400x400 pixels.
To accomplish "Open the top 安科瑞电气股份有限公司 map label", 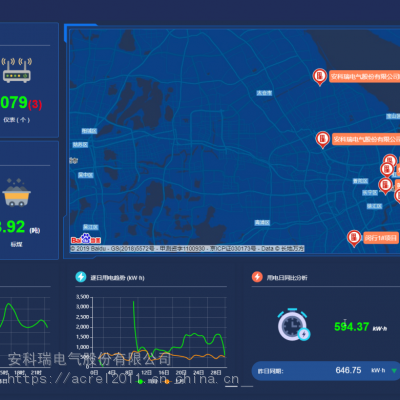I will point(364,77).
